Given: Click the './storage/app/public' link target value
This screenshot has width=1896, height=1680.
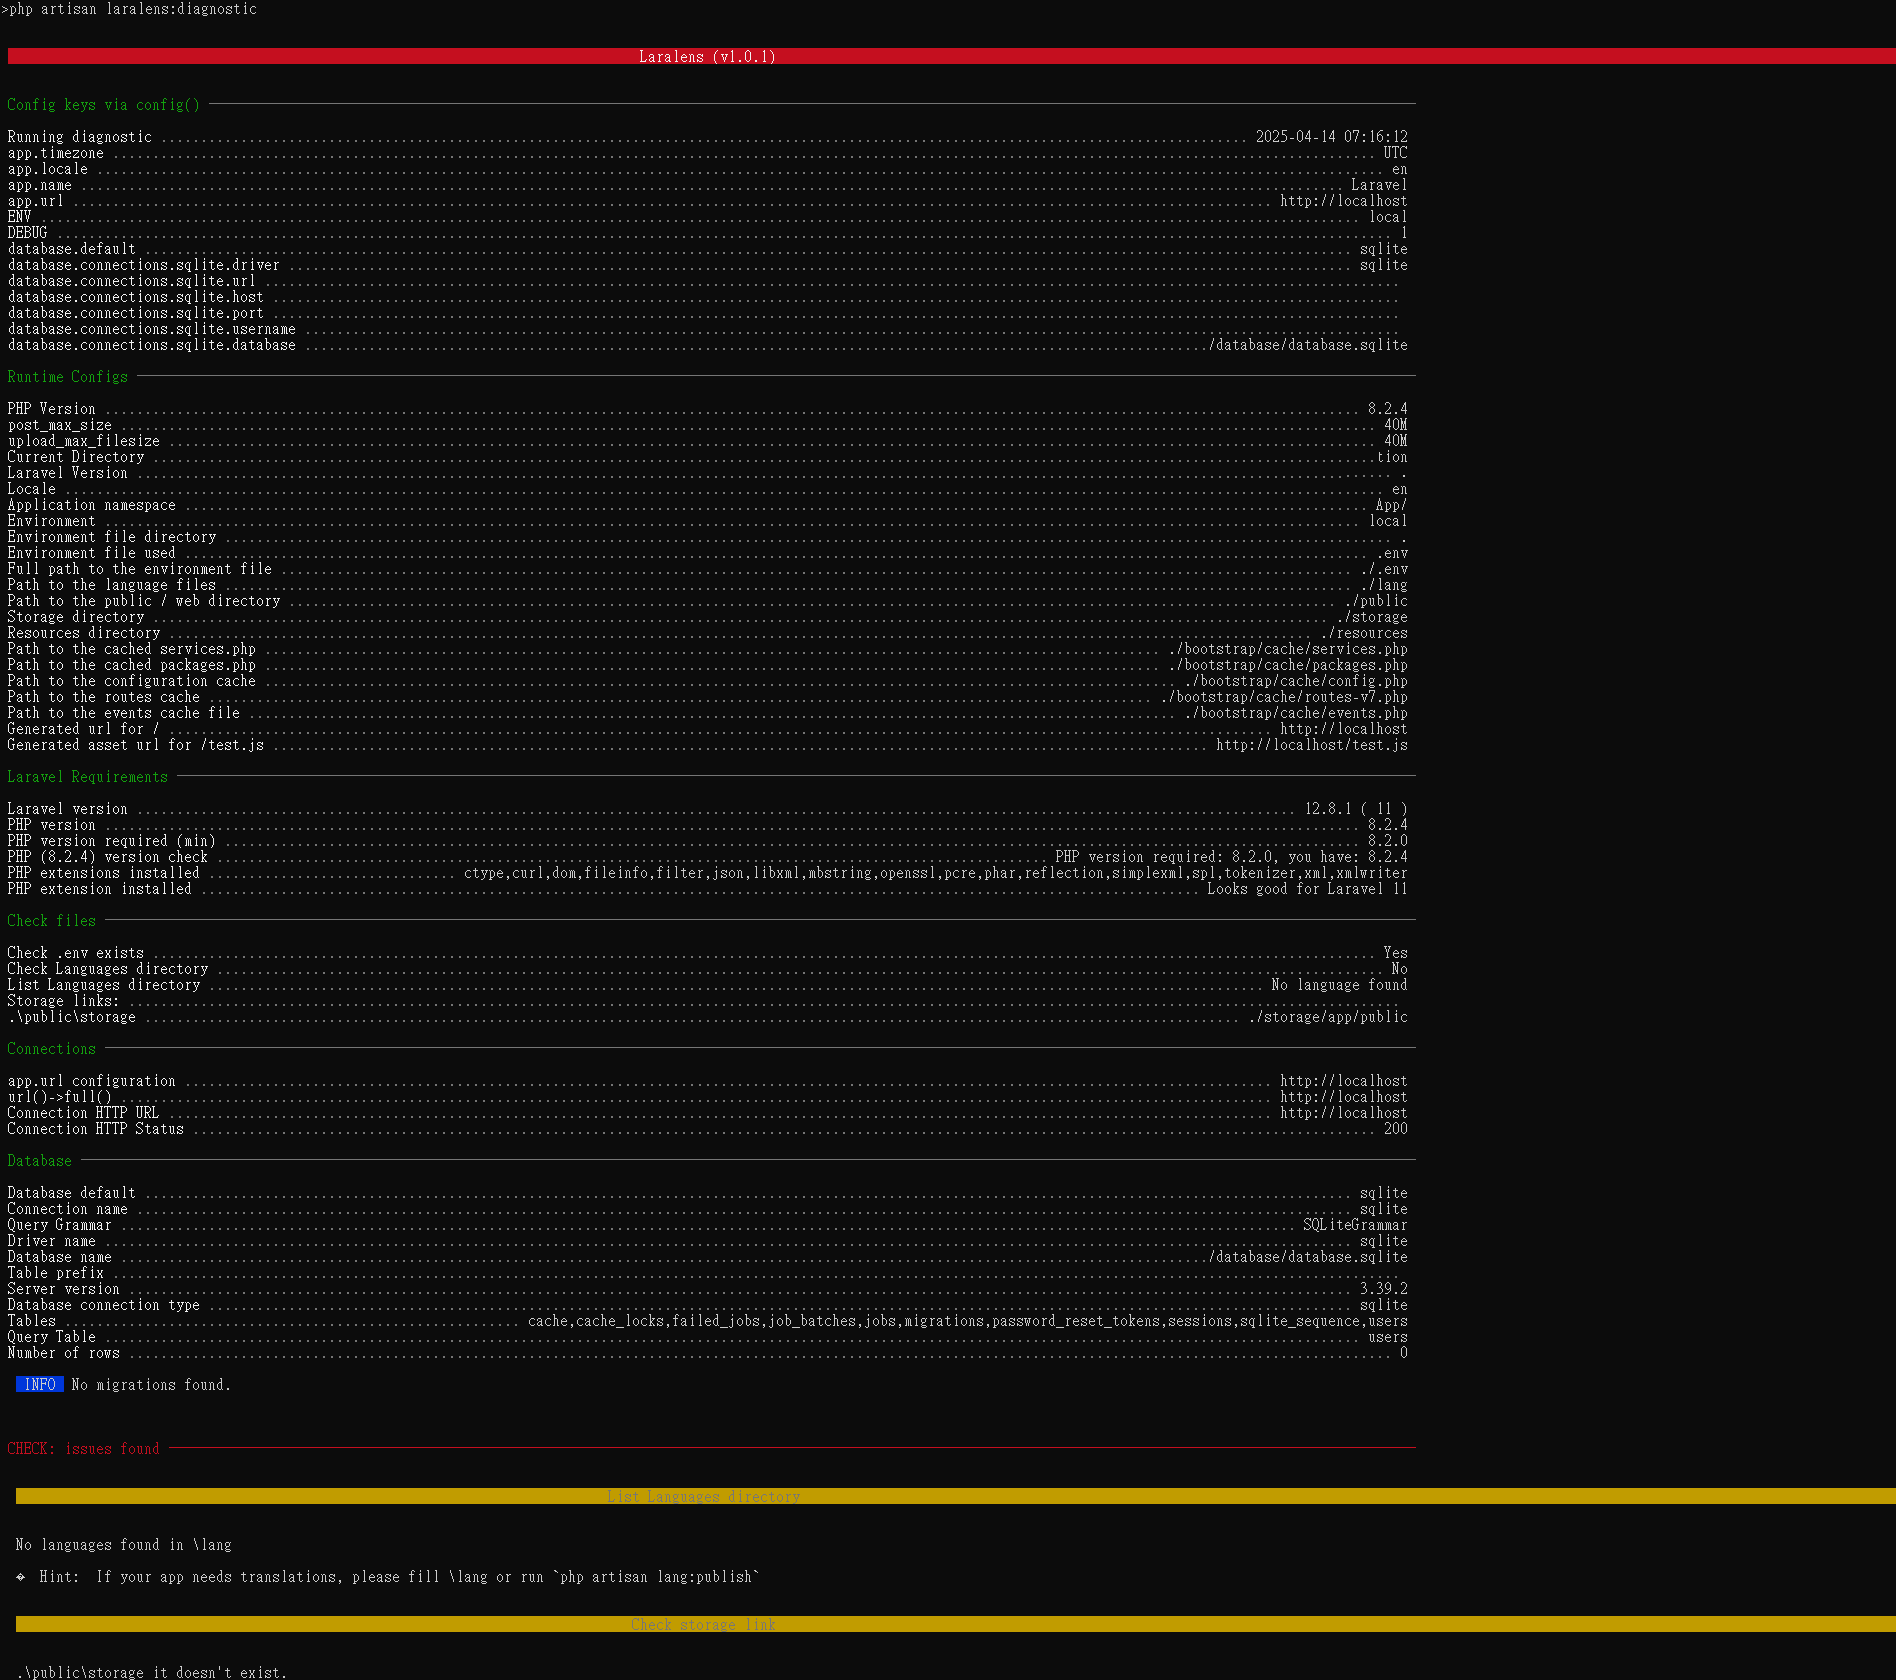Looking at the screenshot, I should [1328, 1017].
